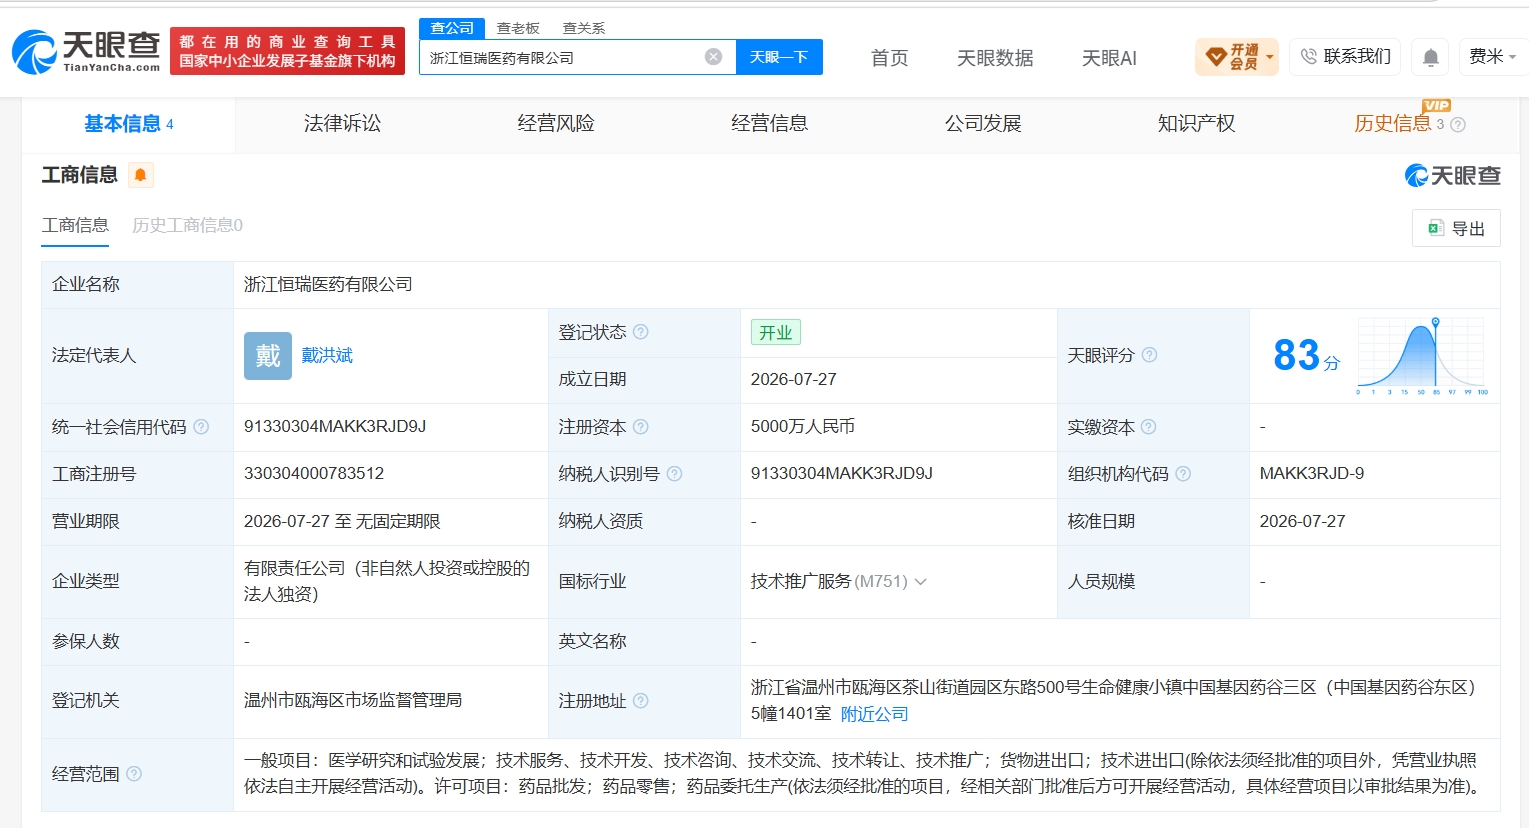This screenshot has width=1529, height=828.
Task: Click the 83分 score value
Action: (1306, 356)
